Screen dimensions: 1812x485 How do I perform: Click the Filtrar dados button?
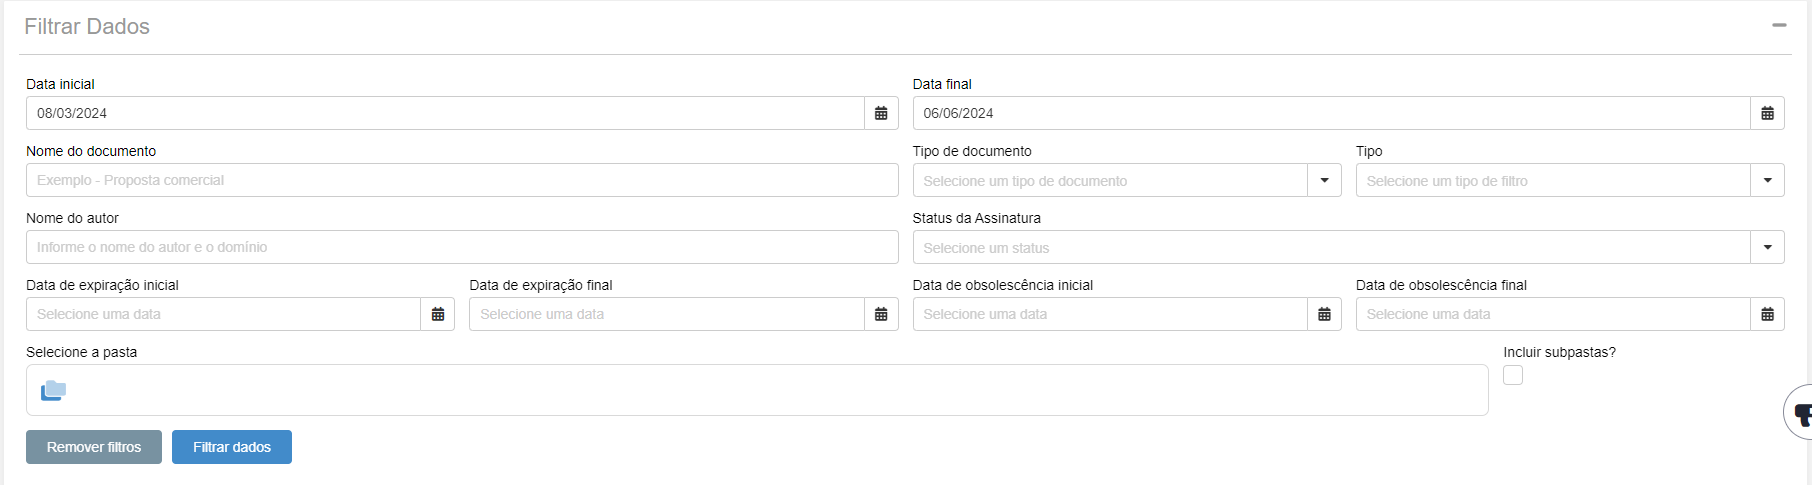[232, 447]
